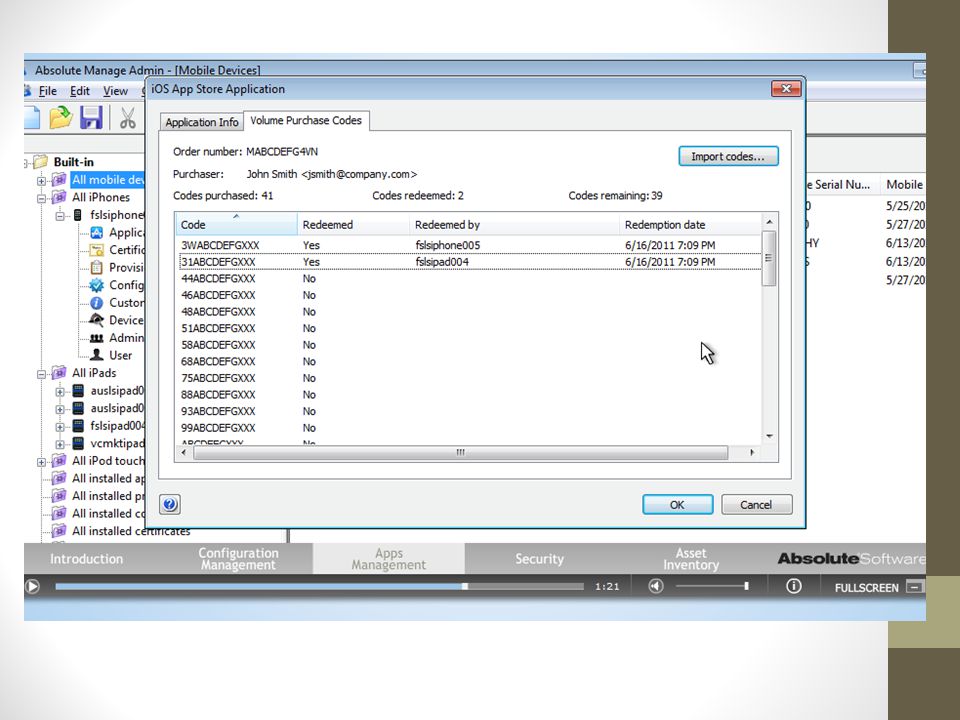Go to the Configuration Management section
The height and width of the screenshot is (720, 960).
238,558
